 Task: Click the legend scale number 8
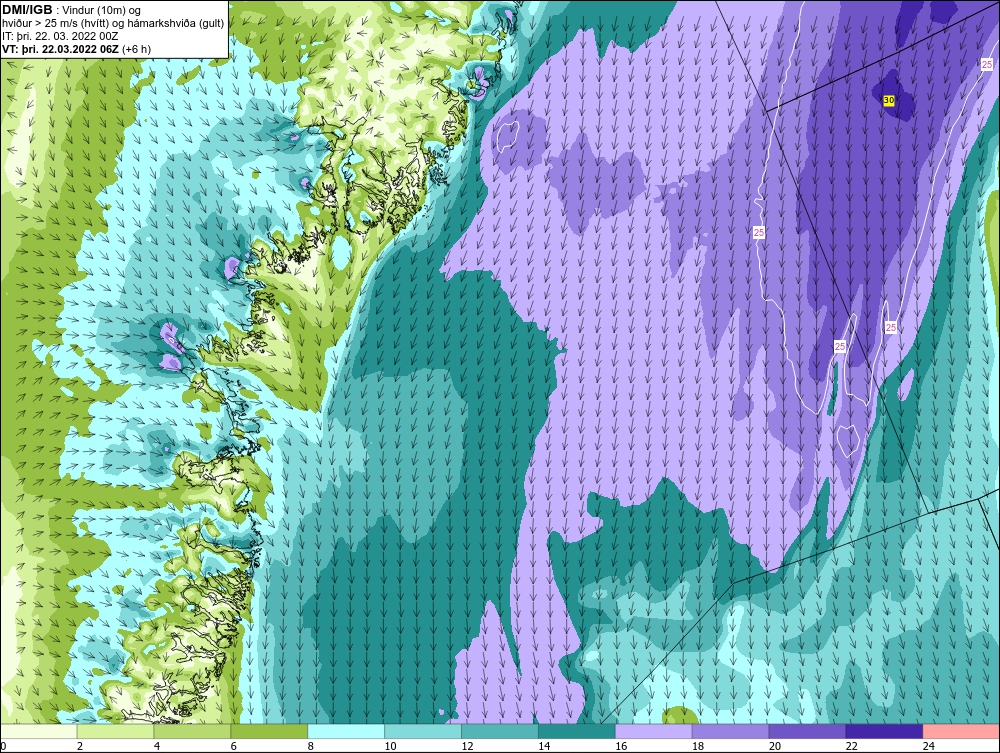[x=311, y=746]
